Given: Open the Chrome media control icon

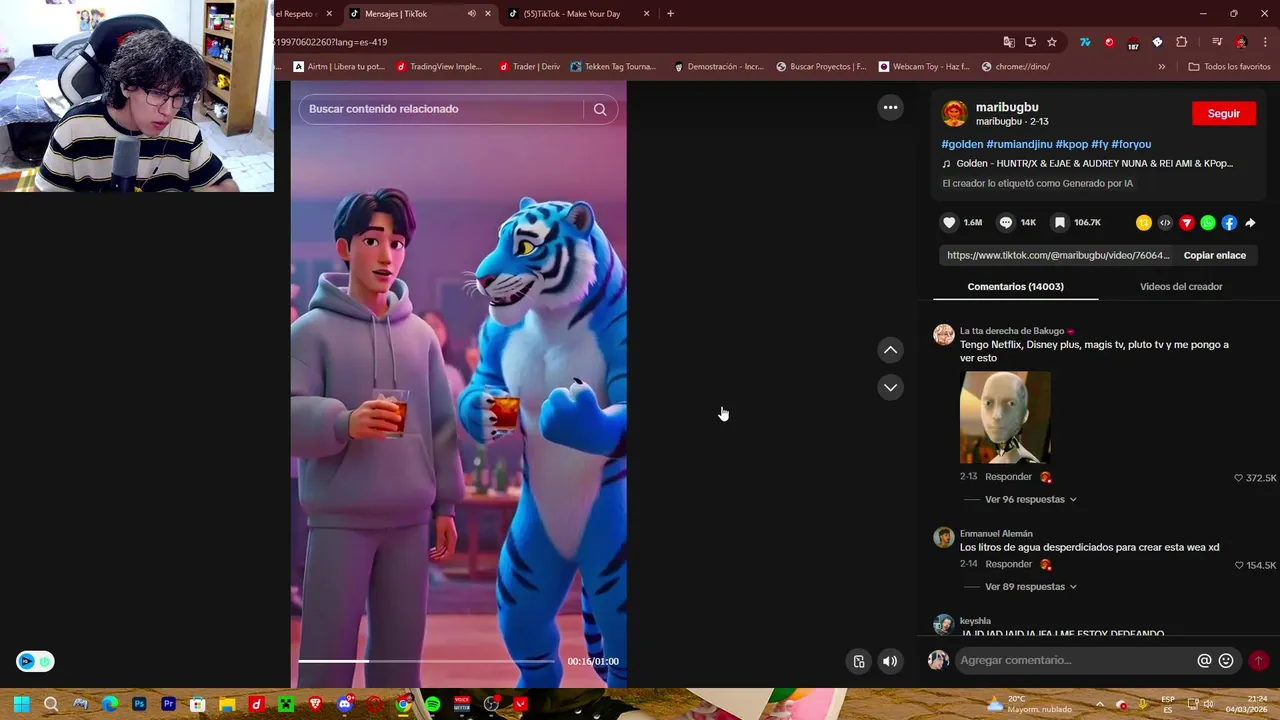Looking at the screenshot, I should click(1217, 42).
